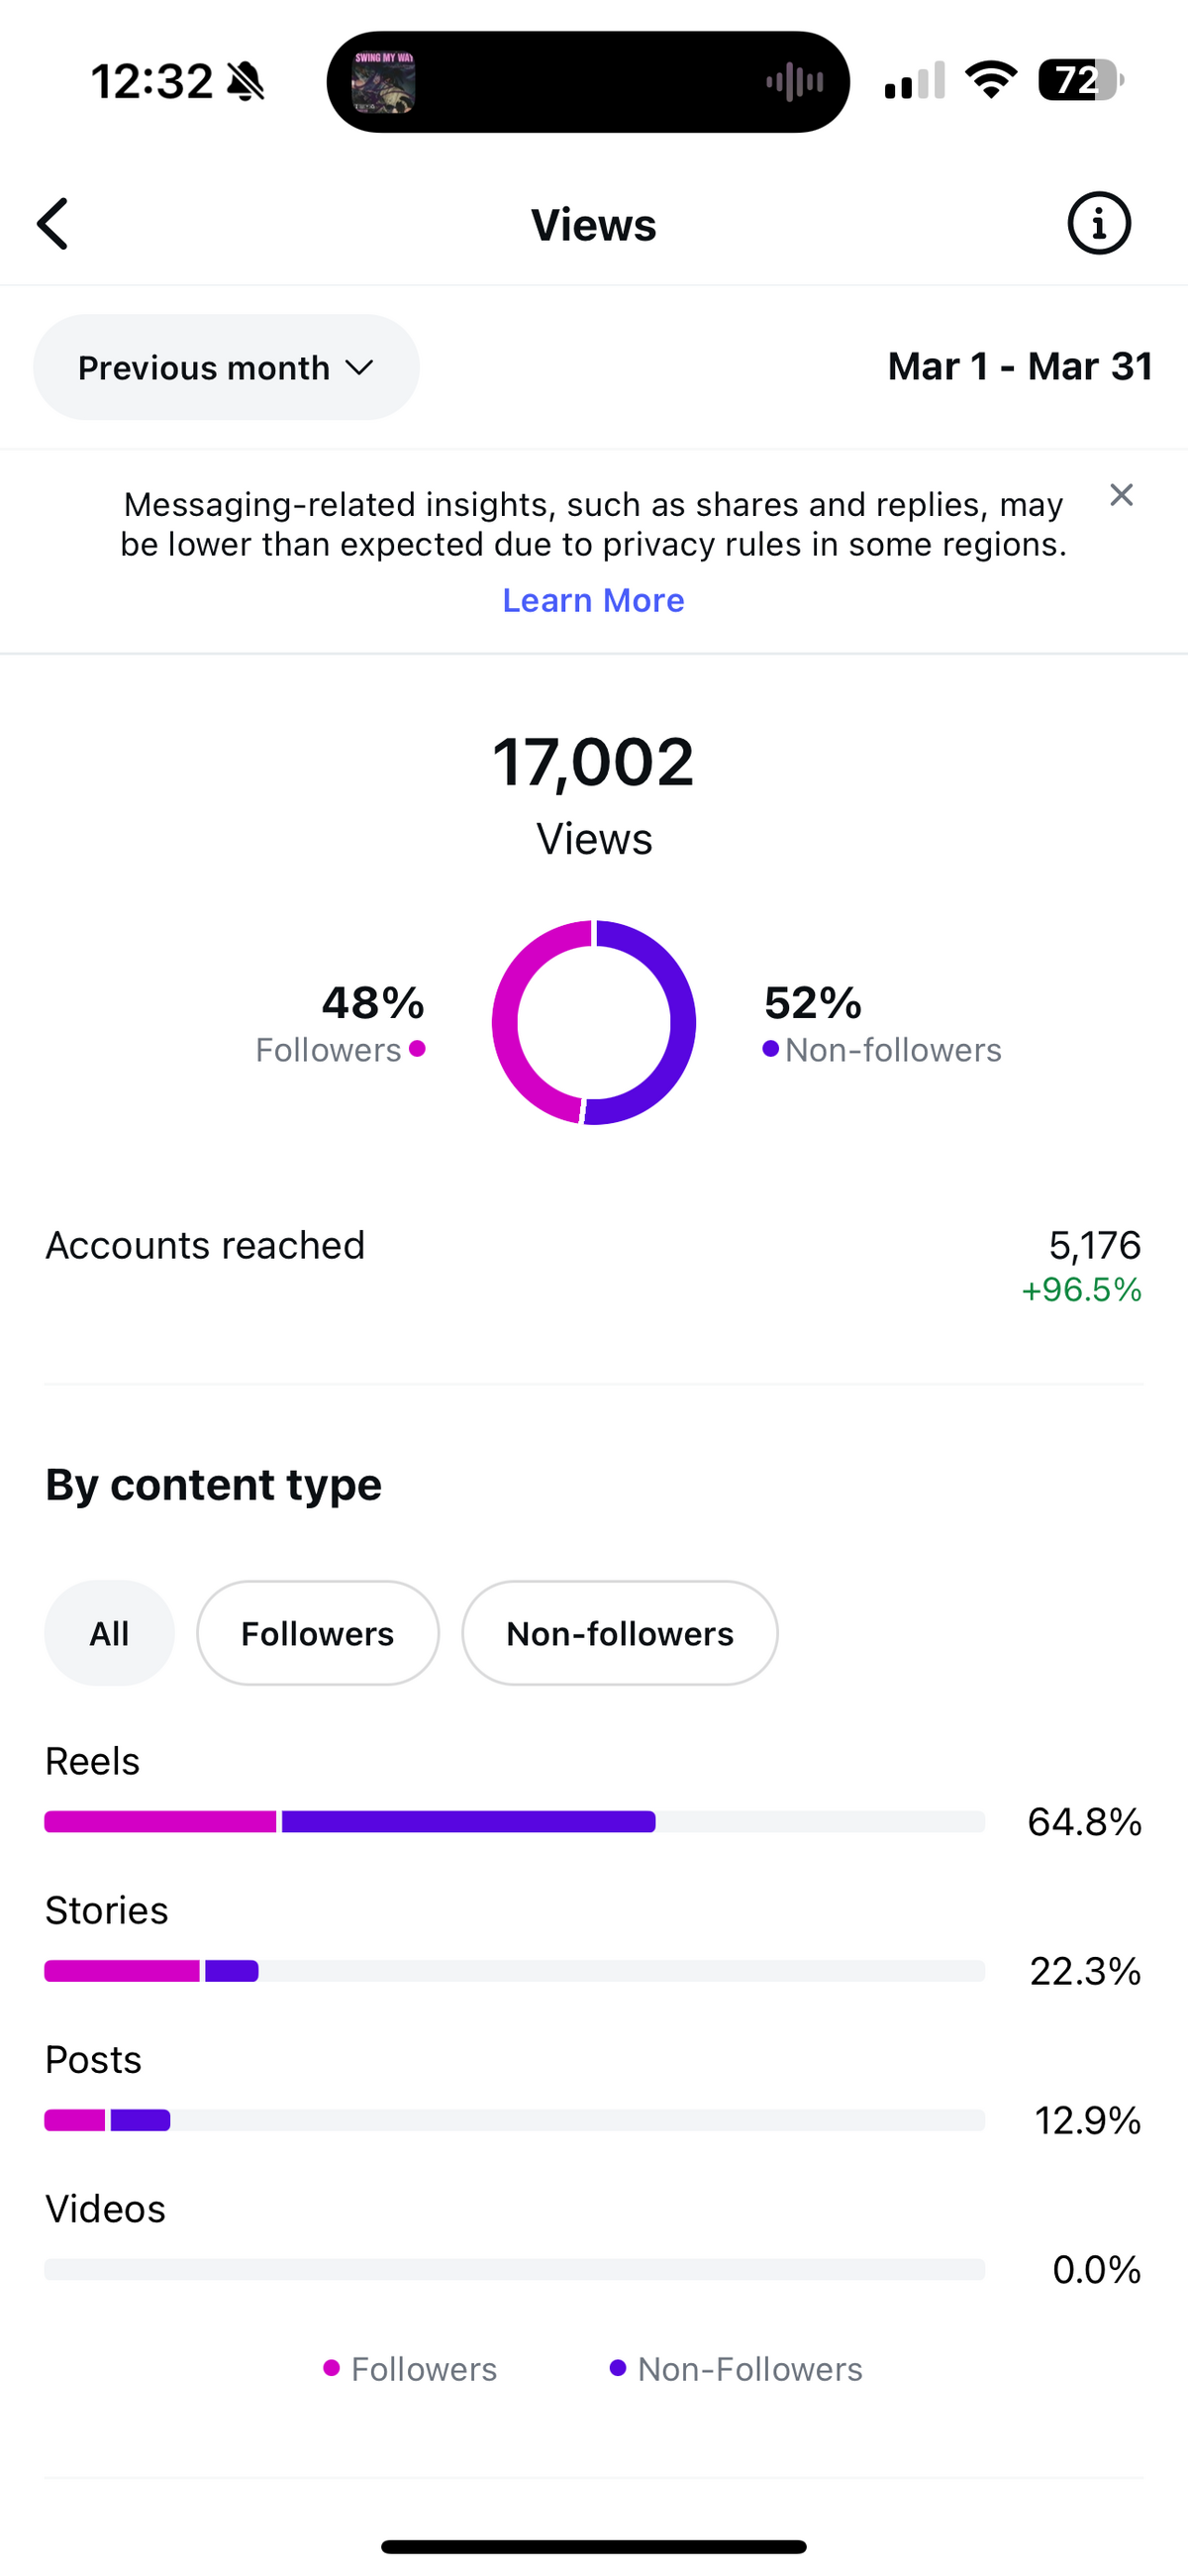Open the info circle icon

(x=1099, y=223)
